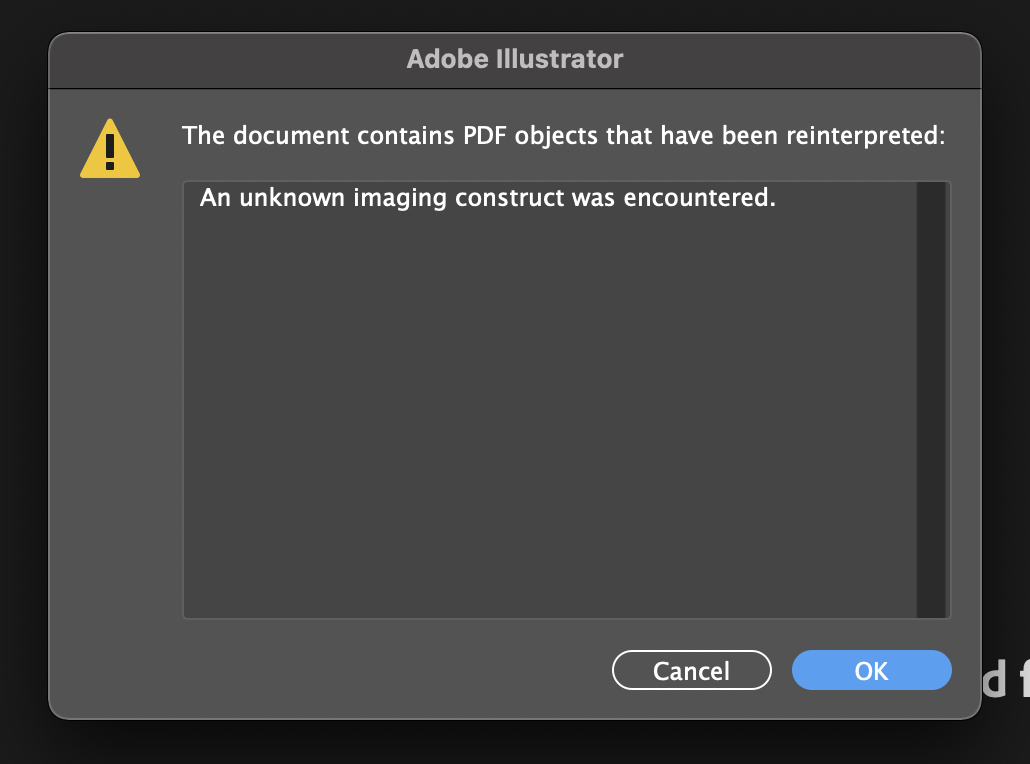Click the 'document contains PDF objects' heading text
Screen dimensions: 1030x764
(x=563, y=135)
